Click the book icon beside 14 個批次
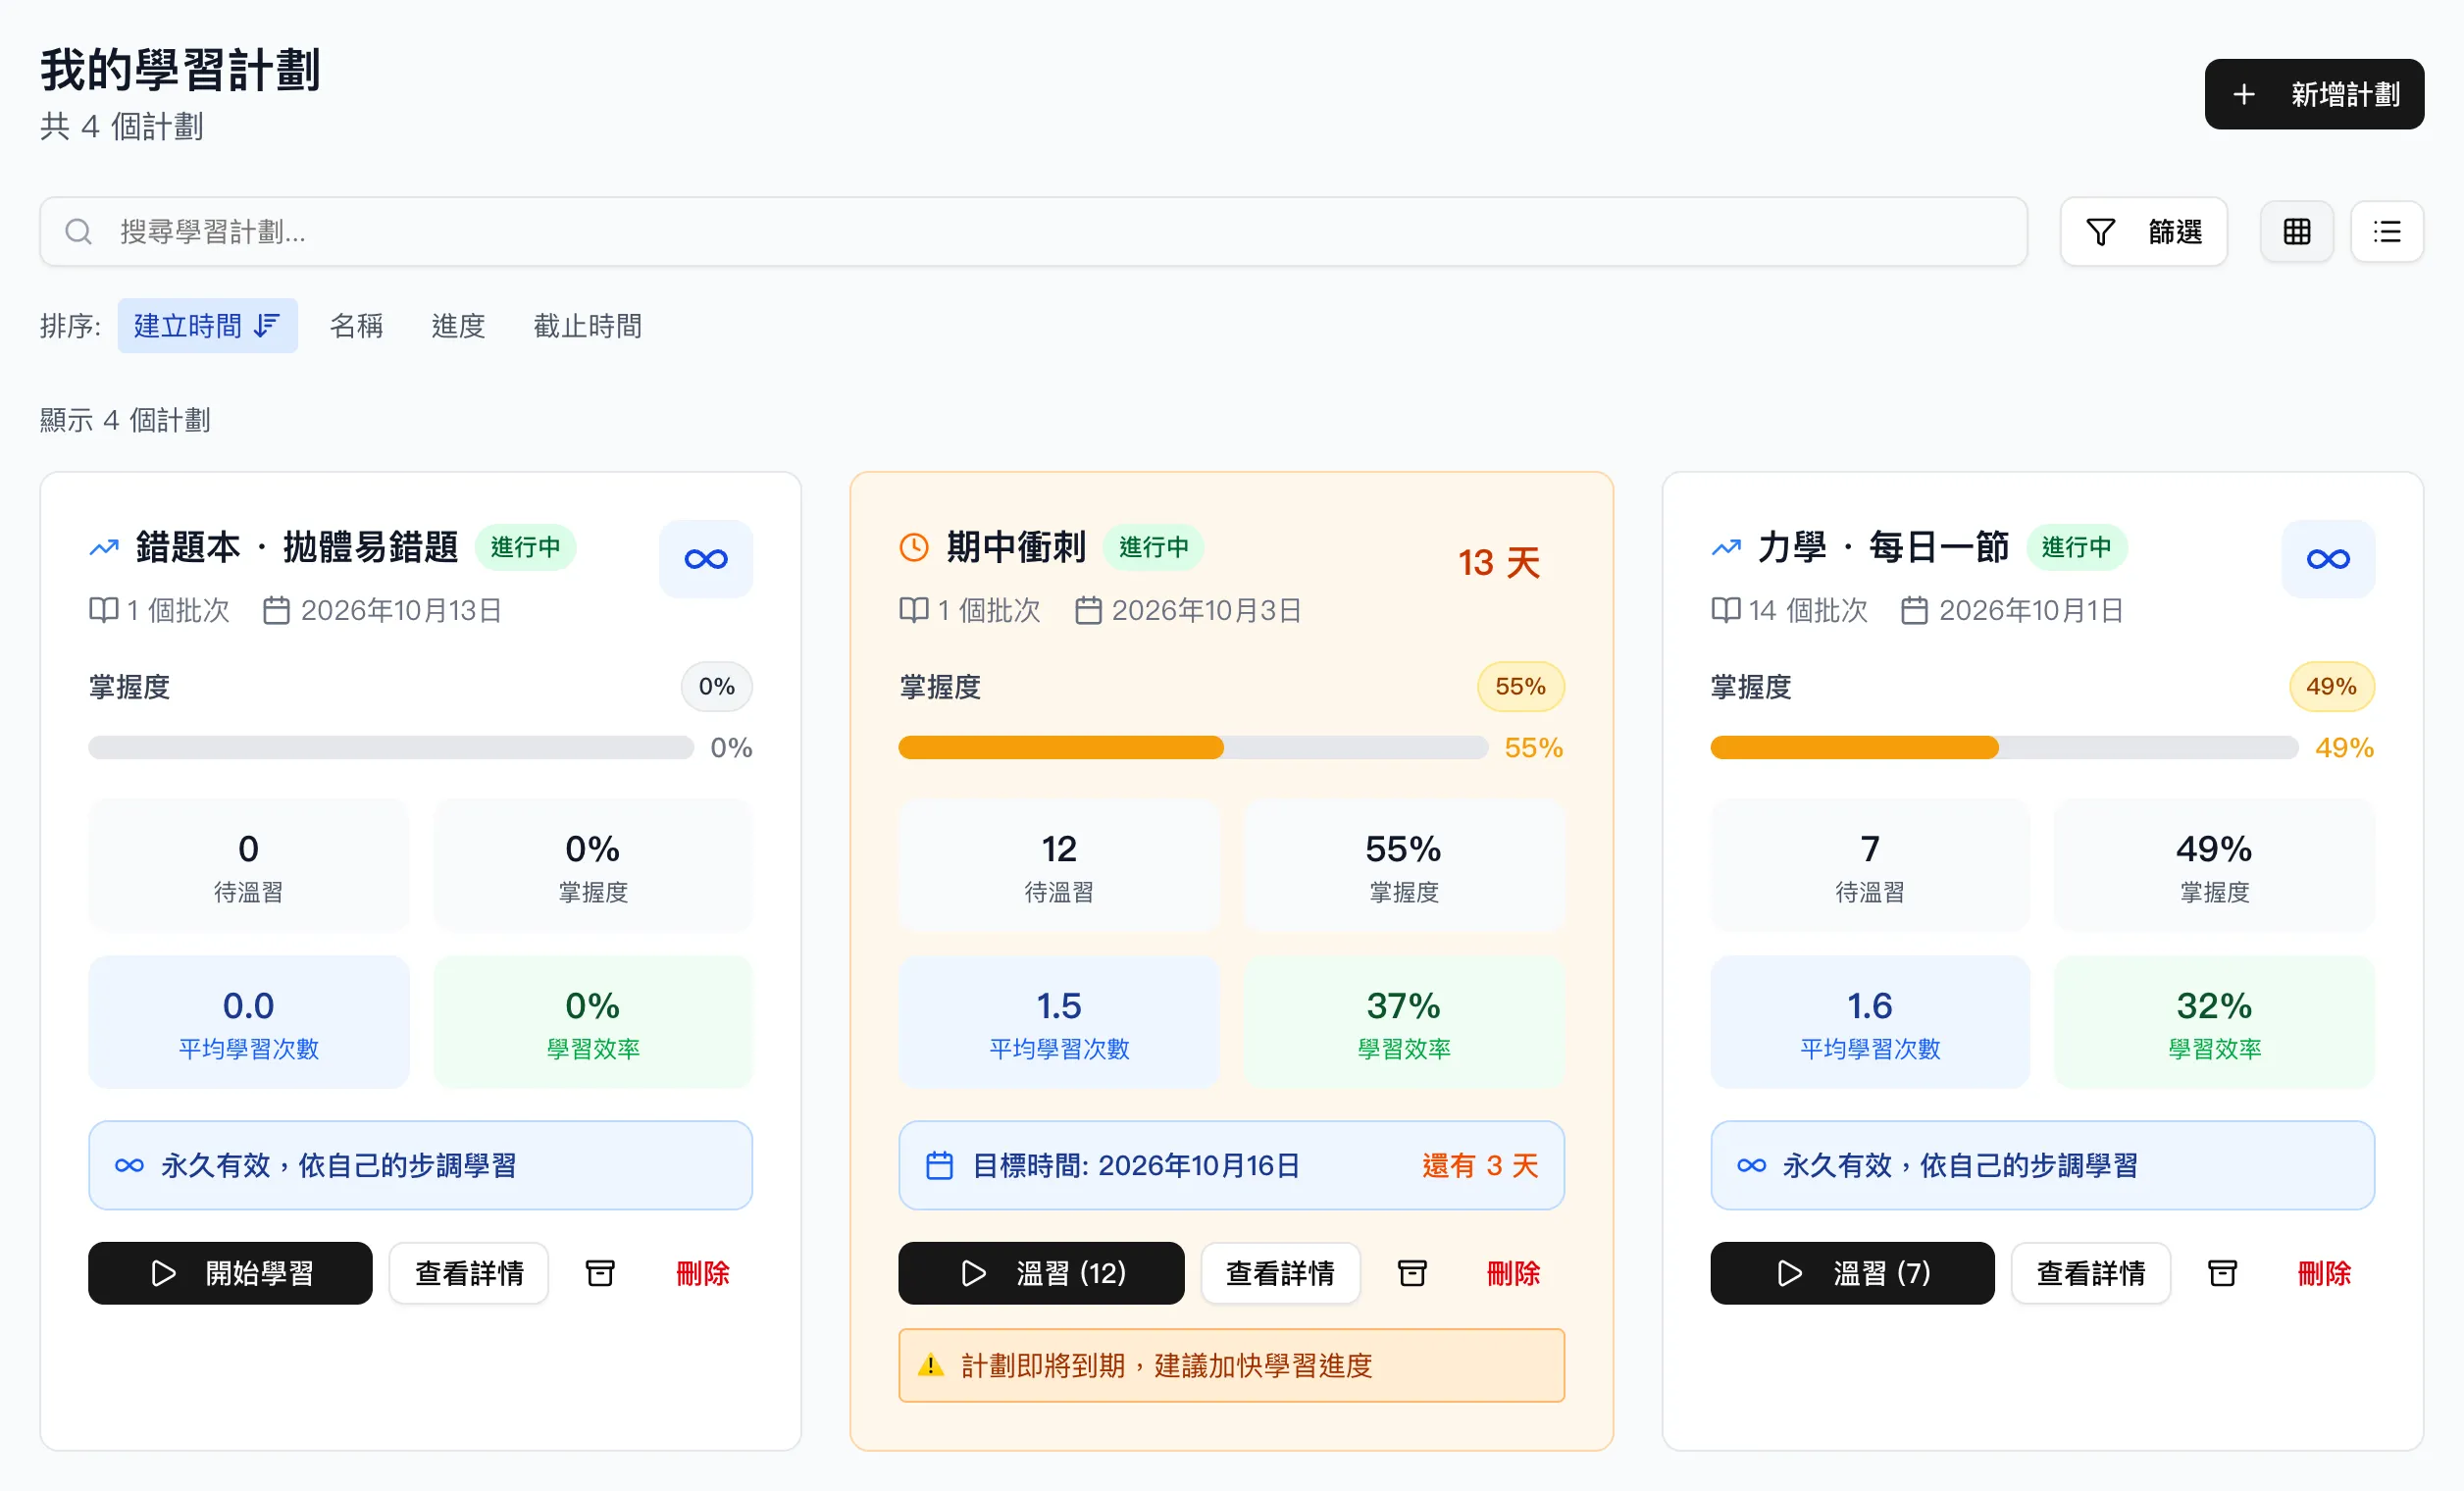The width and height of the screenshot is (2464, 1491). pyautogui.click(x=1726, y=610)
